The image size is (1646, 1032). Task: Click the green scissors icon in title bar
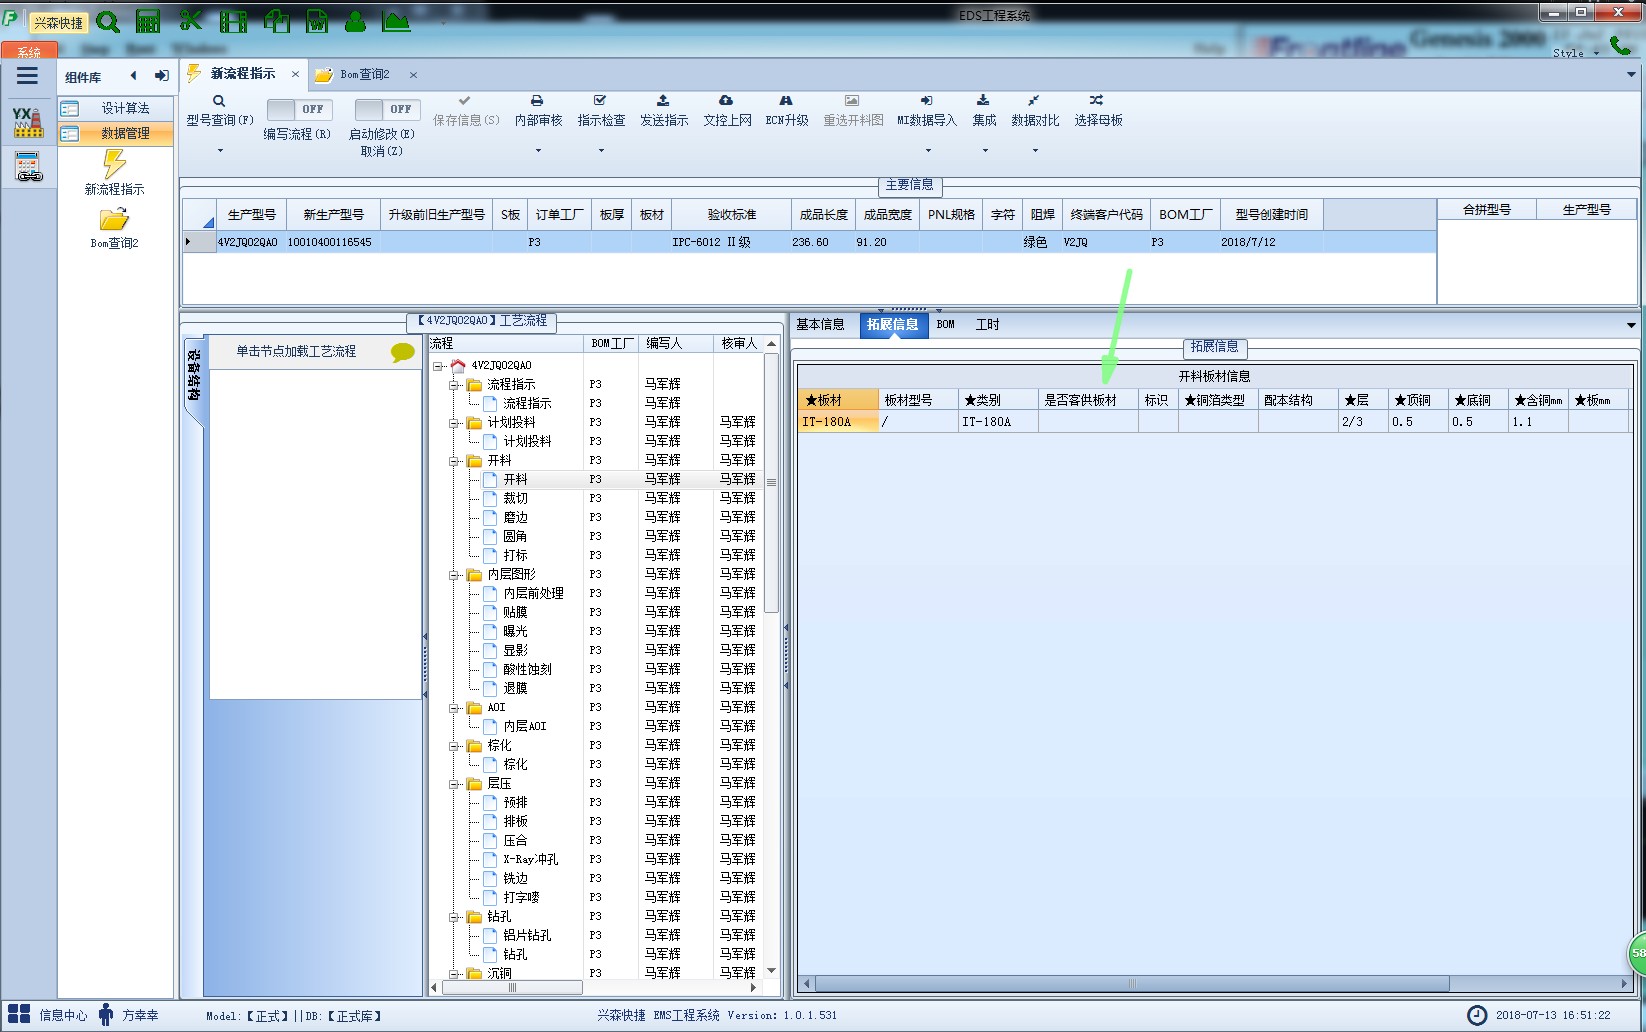click(191, 20)
